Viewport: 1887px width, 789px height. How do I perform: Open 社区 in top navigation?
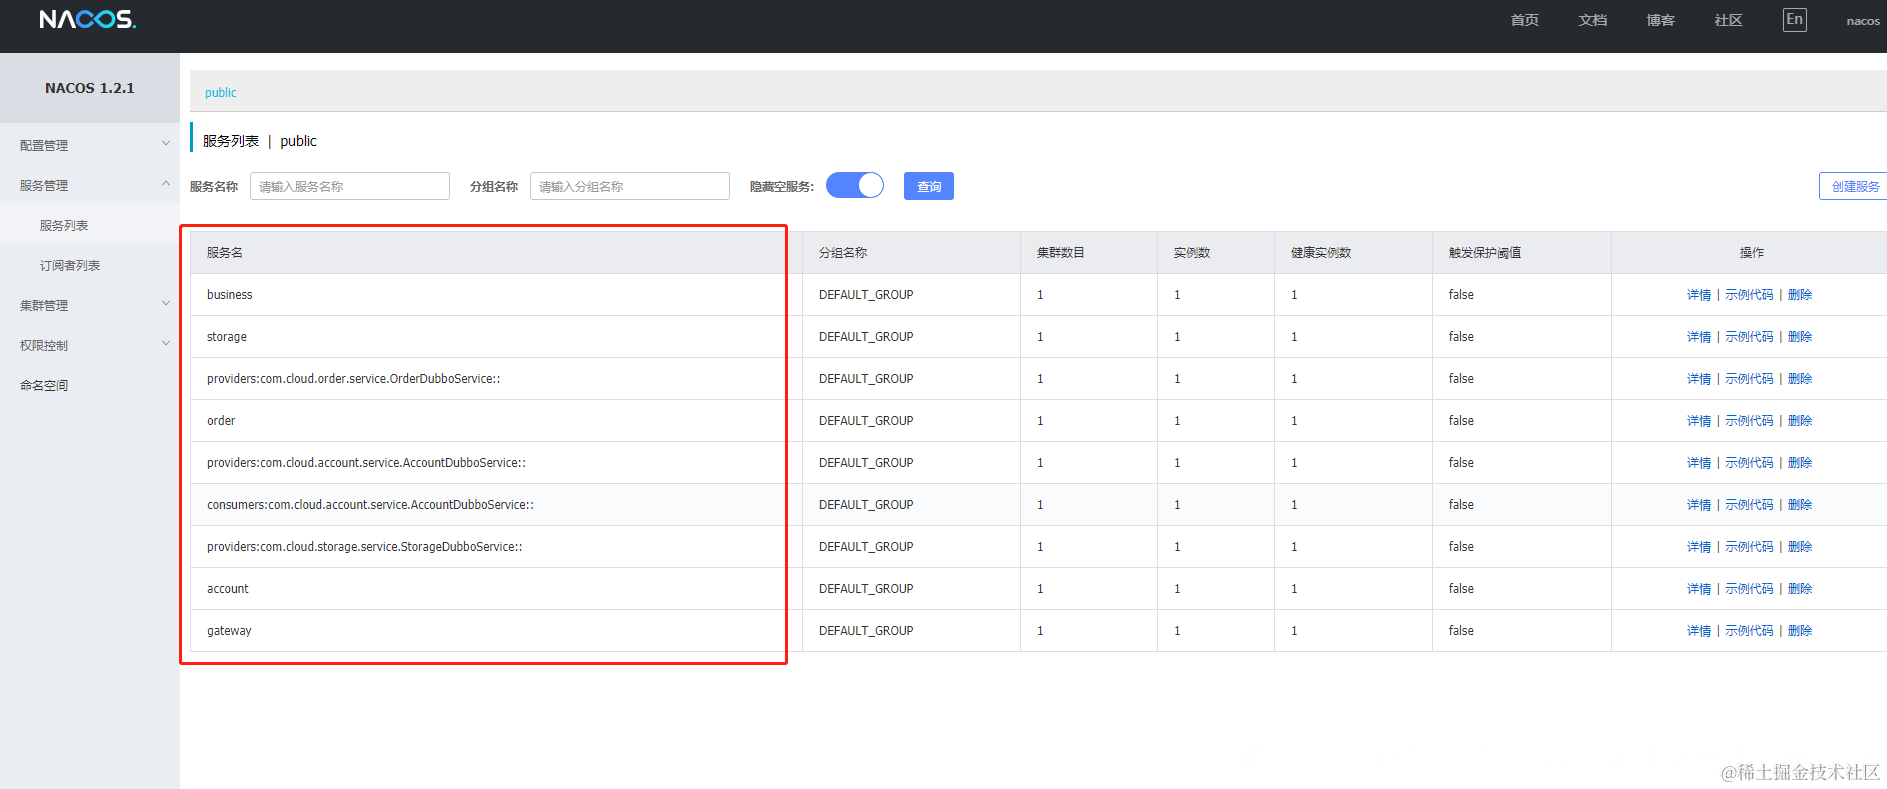click(1729, 20)
